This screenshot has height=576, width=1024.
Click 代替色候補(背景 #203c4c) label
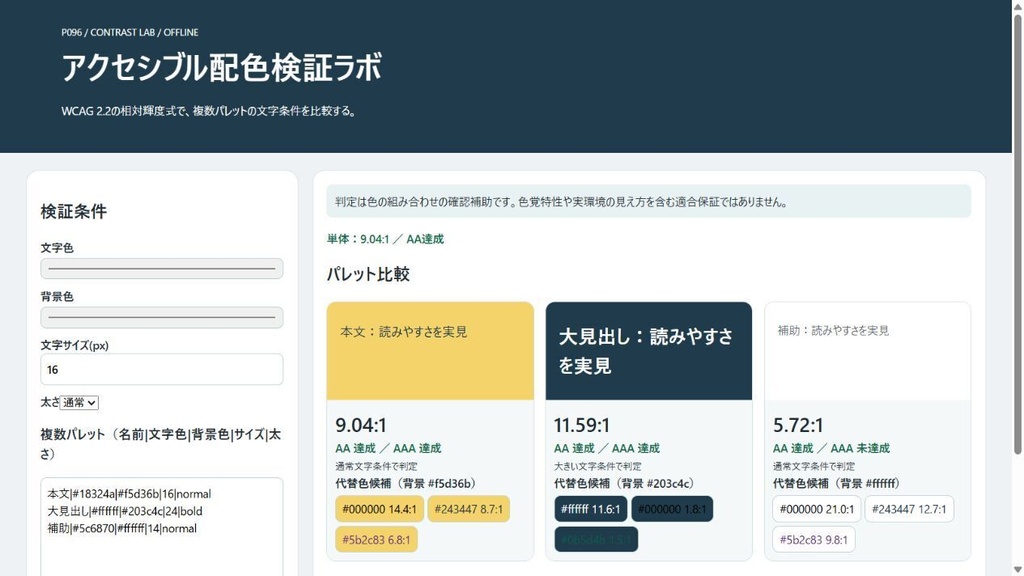pyautogui.click(x=626, y=484)
